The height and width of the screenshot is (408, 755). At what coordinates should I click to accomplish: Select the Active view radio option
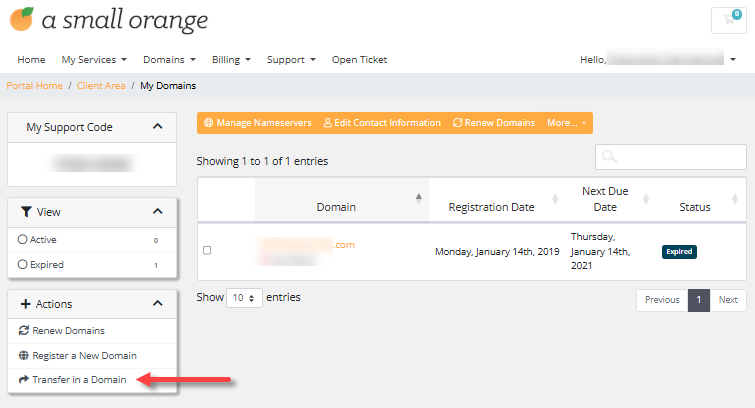(x=23, y=240)
